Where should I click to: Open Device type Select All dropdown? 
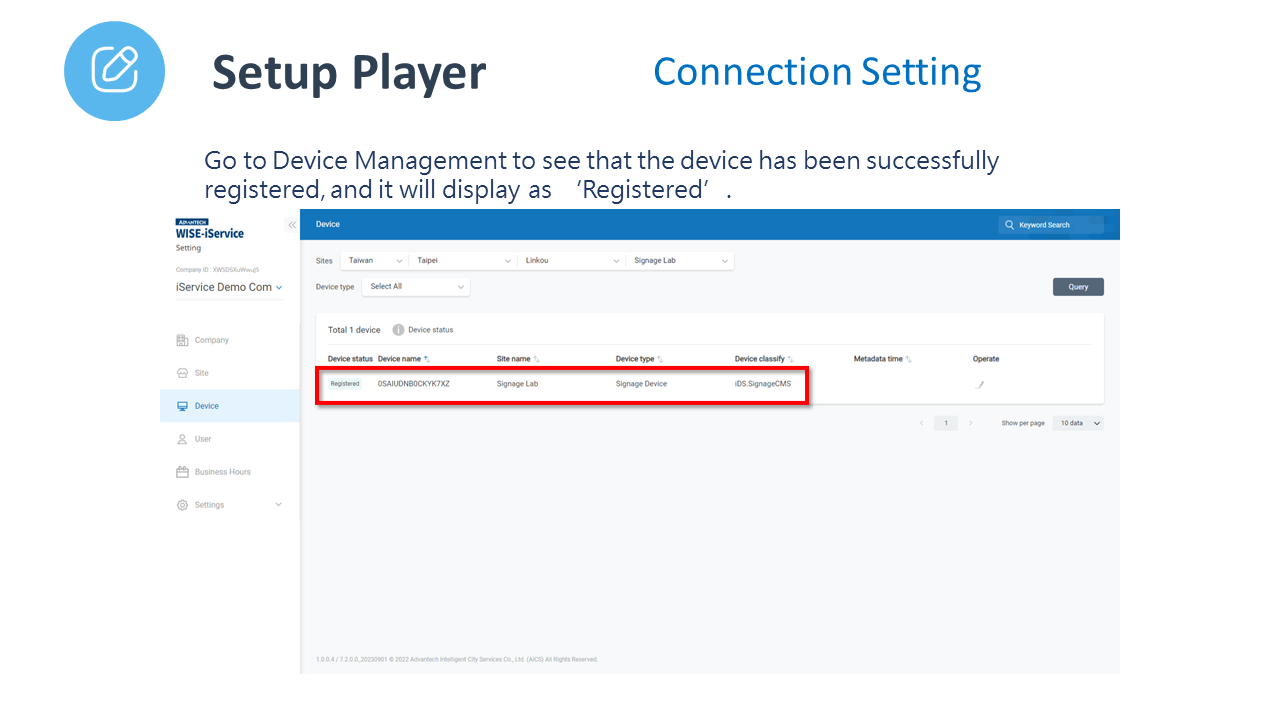[415, 287]
